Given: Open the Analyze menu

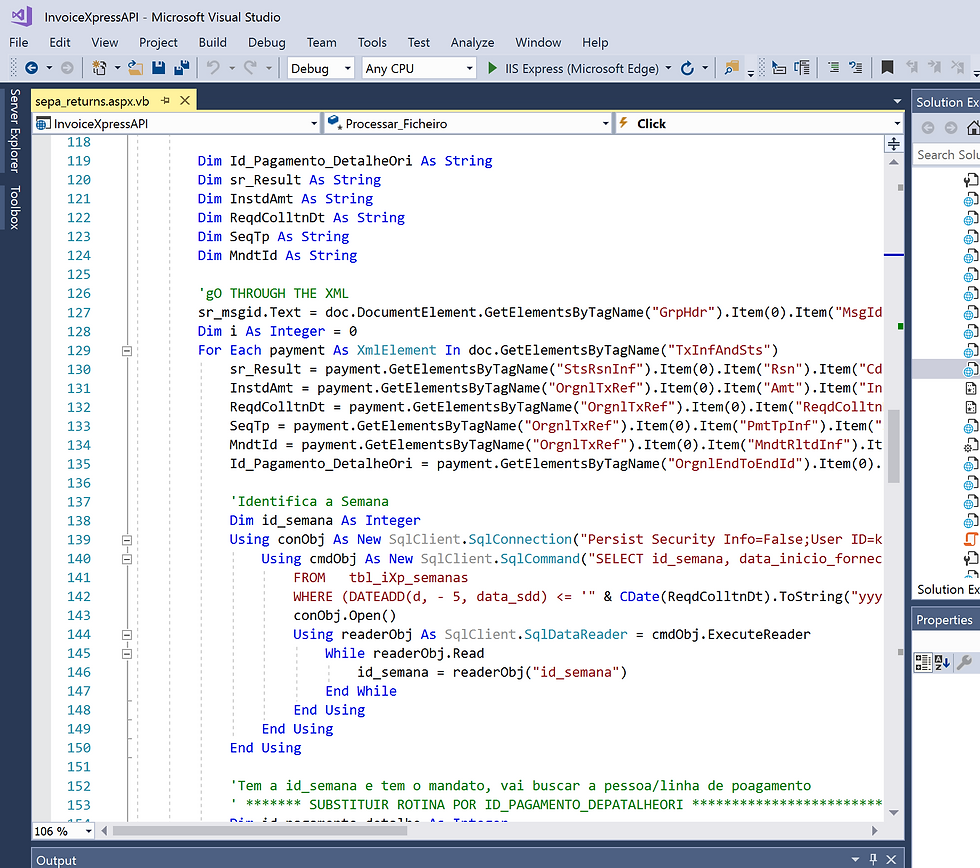Looking at the screenshot, I should [472, 42].
